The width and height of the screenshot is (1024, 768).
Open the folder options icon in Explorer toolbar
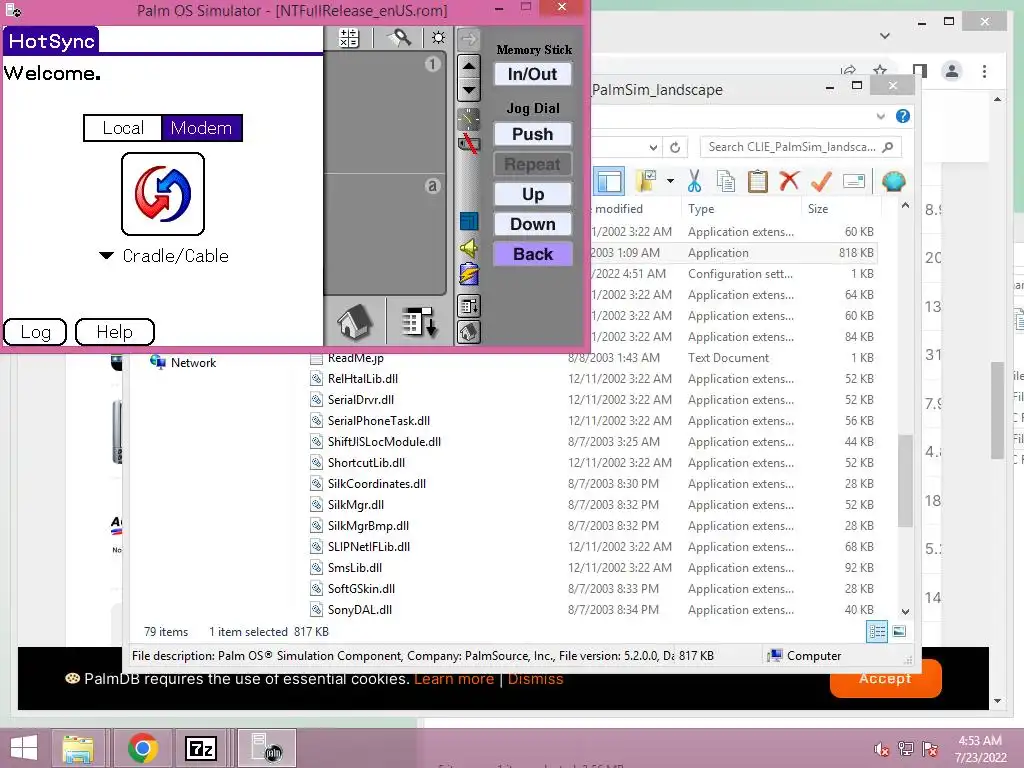pos(646,181)
